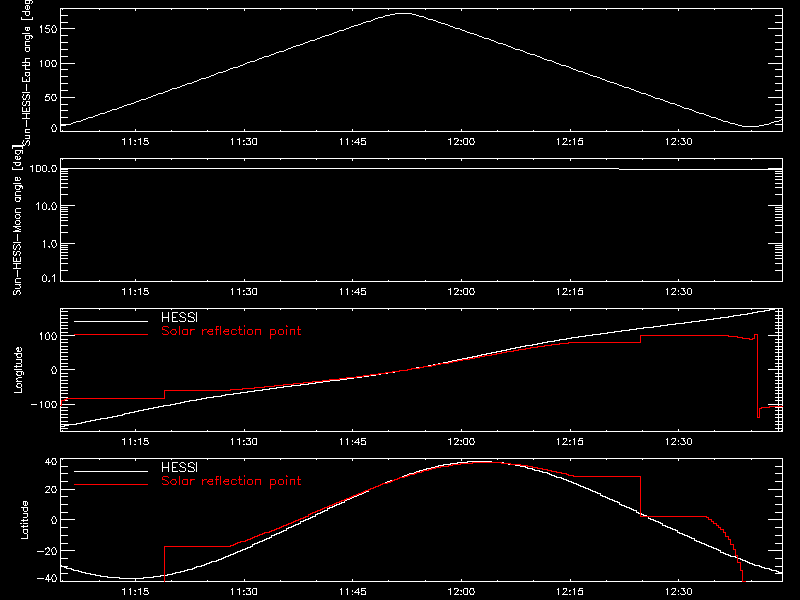Screen dimensions: 800x600
Task: Click 11:30 time label under Latitude plot
Action: 244,591
